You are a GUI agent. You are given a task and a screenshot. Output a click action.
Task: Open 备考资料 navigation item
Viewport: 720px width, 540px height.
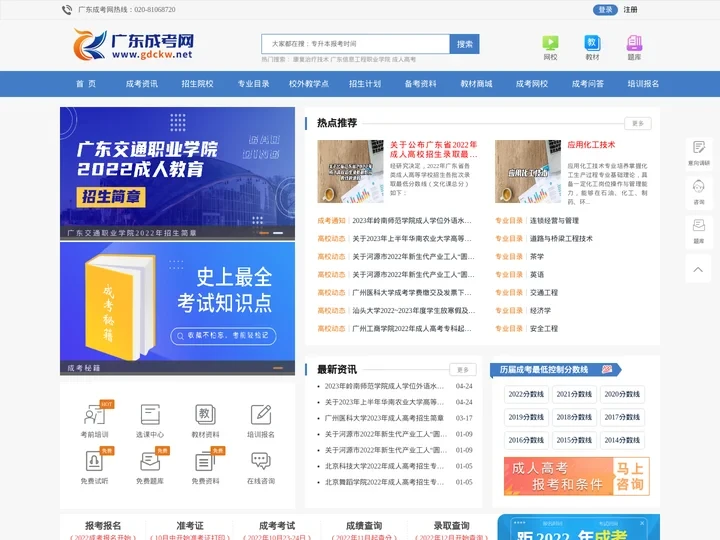point(421,84)
